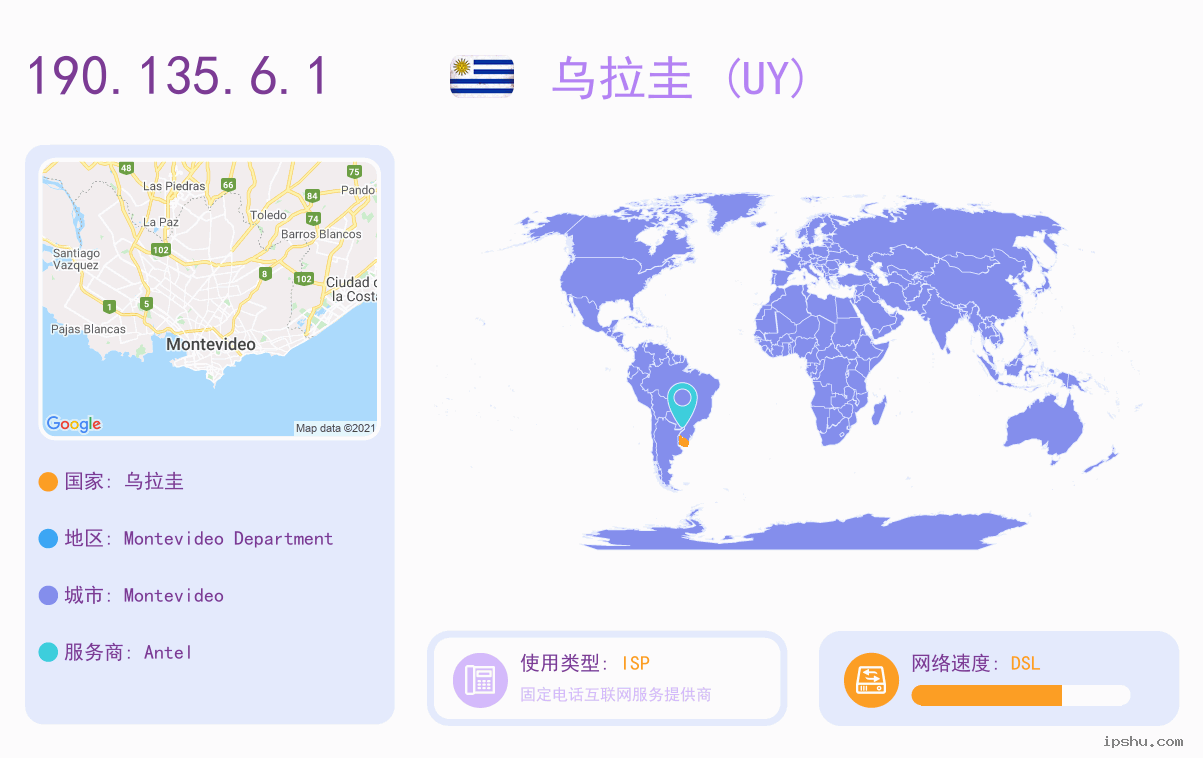Click the Antel service provider text
Image resolution: width=1203 pixels, height=758 pixels.
click(168, 652)
